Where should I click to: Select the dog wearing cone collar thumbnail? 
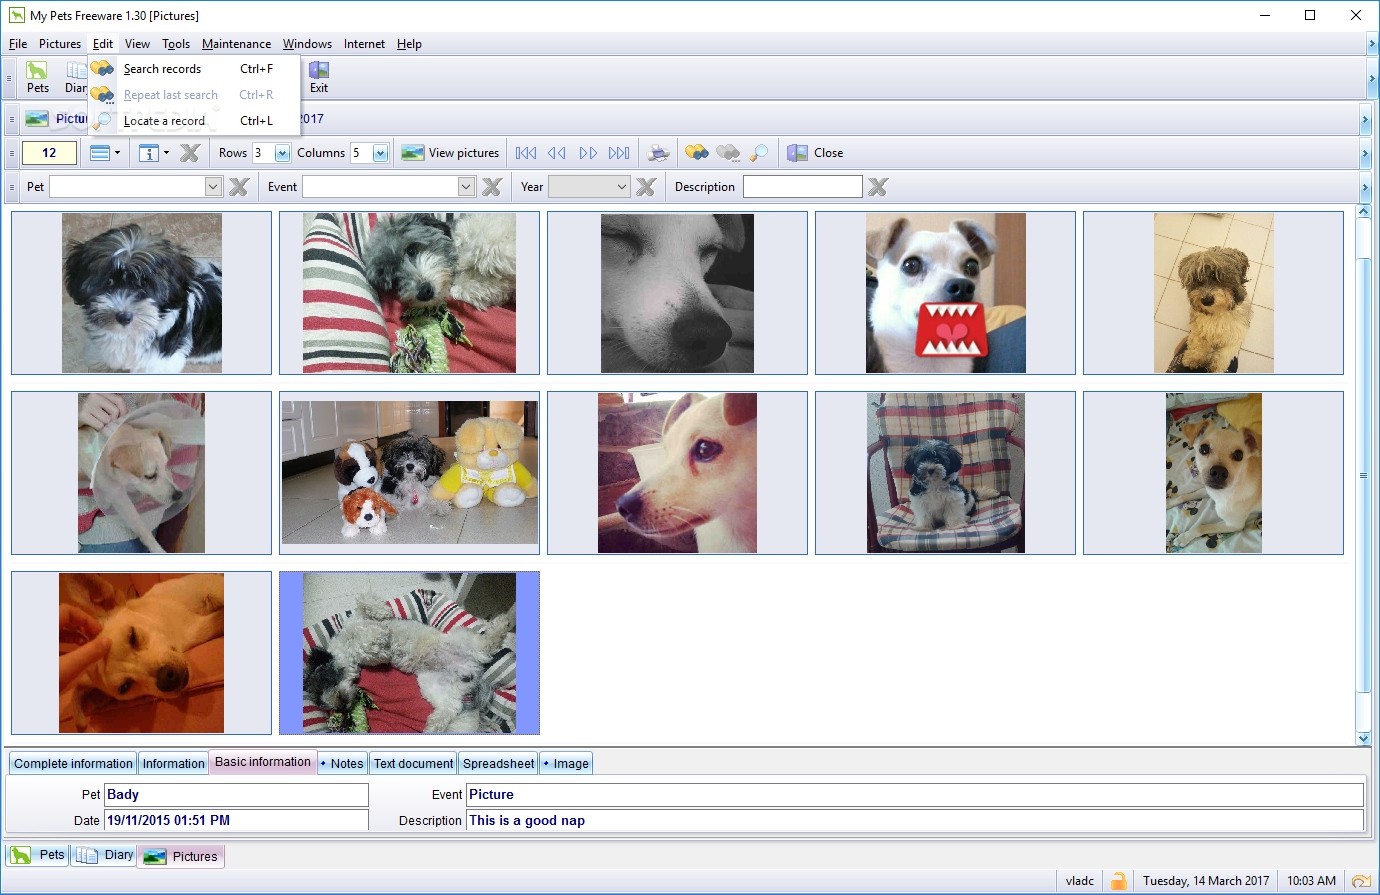(x=141, y=473)
